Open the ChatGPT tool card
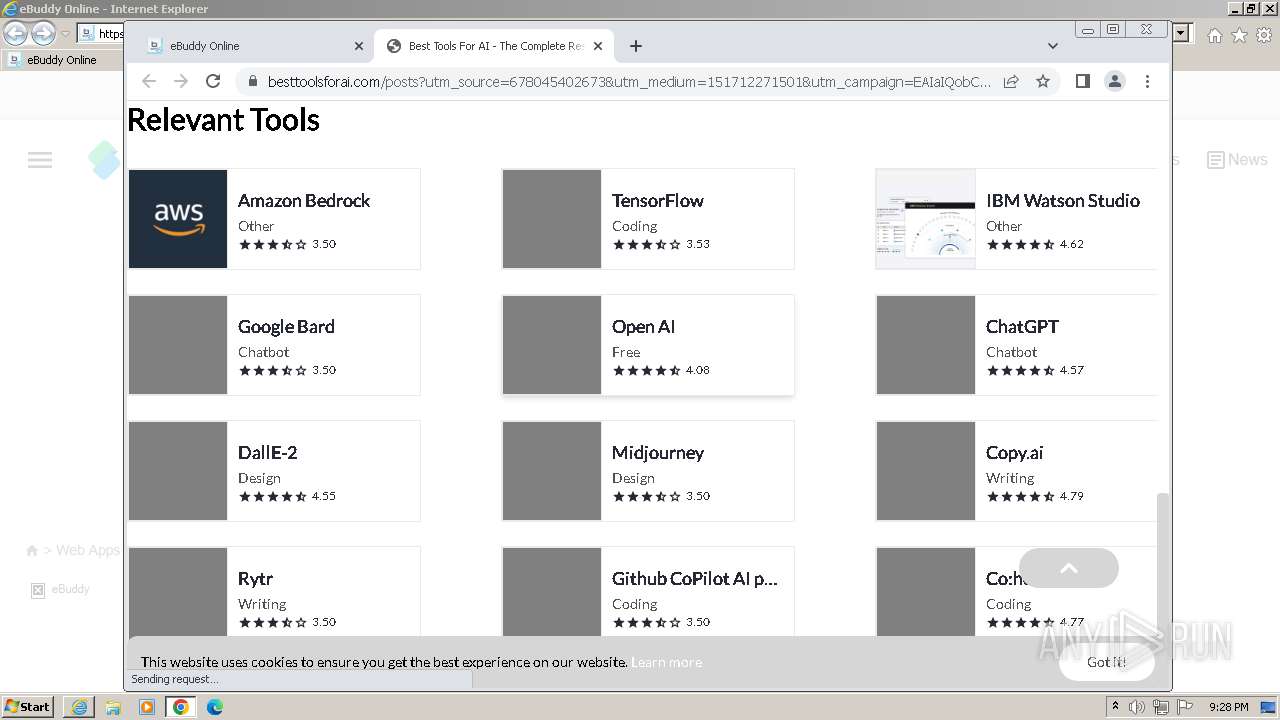 (x=1016, y=345)
